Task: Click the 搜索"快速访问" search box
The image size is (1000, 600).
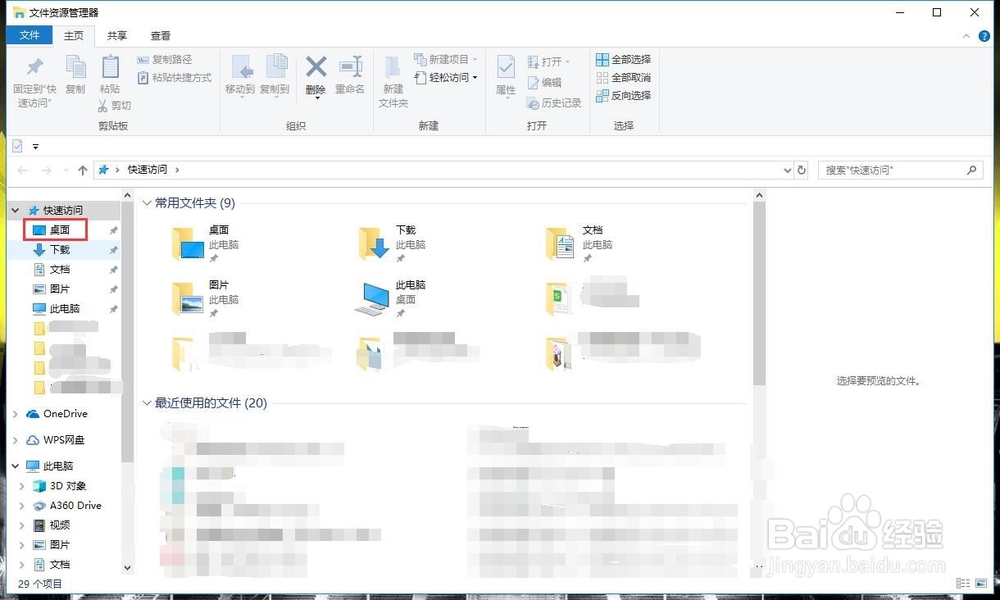Action: coord(899,170)
